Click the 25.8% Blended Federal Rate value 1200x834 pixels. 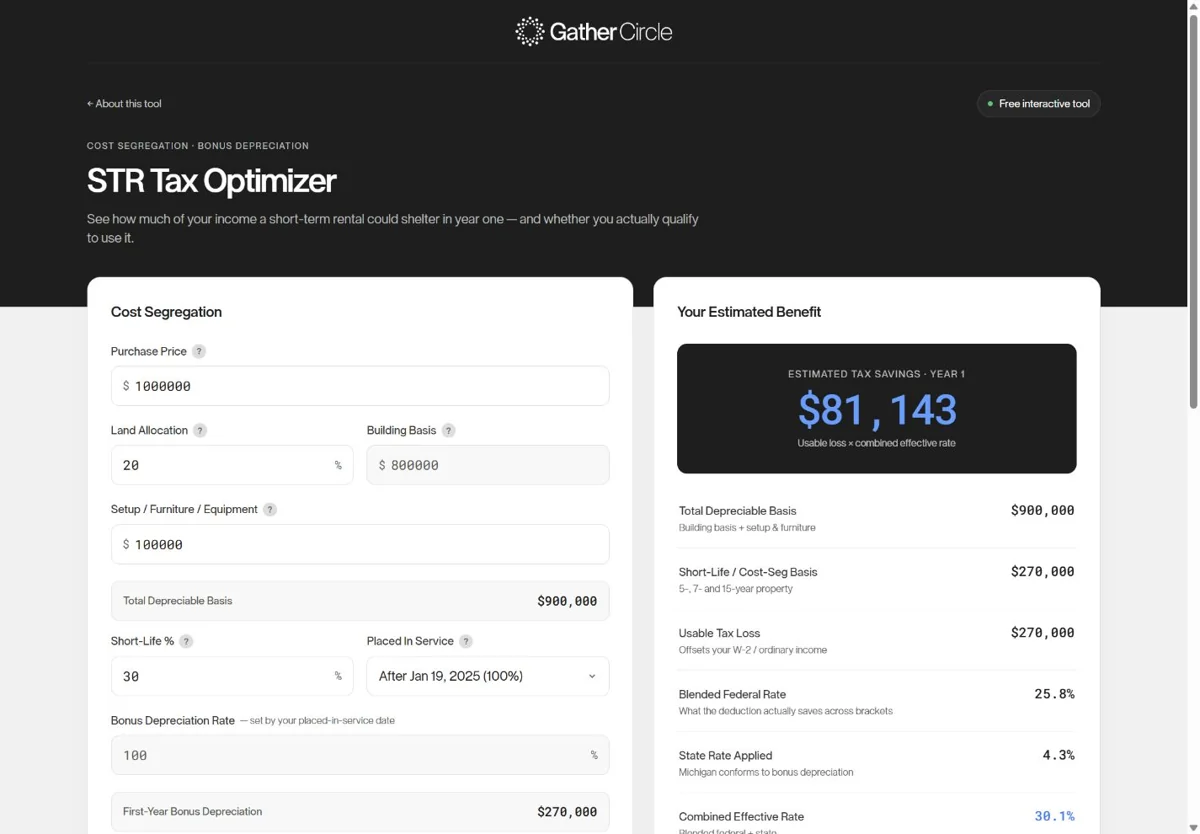coord(1054,694)
